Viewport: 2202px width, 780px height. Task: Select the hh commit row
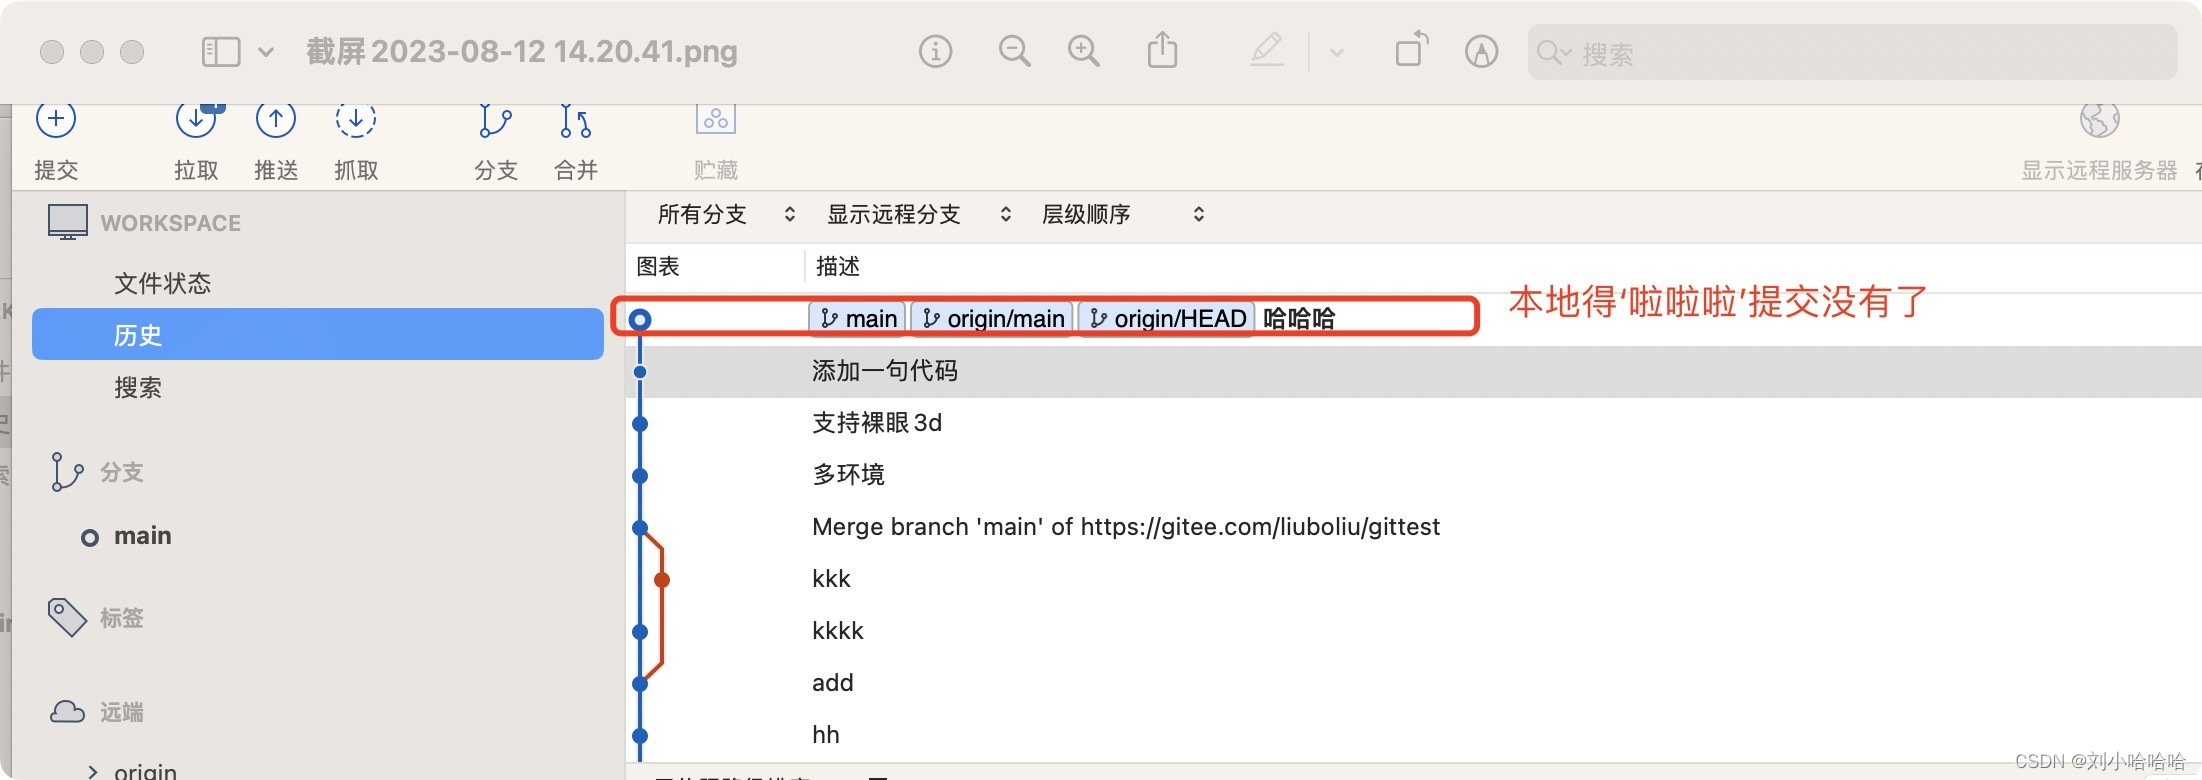pyautogui.click(x=1414, y=735)
